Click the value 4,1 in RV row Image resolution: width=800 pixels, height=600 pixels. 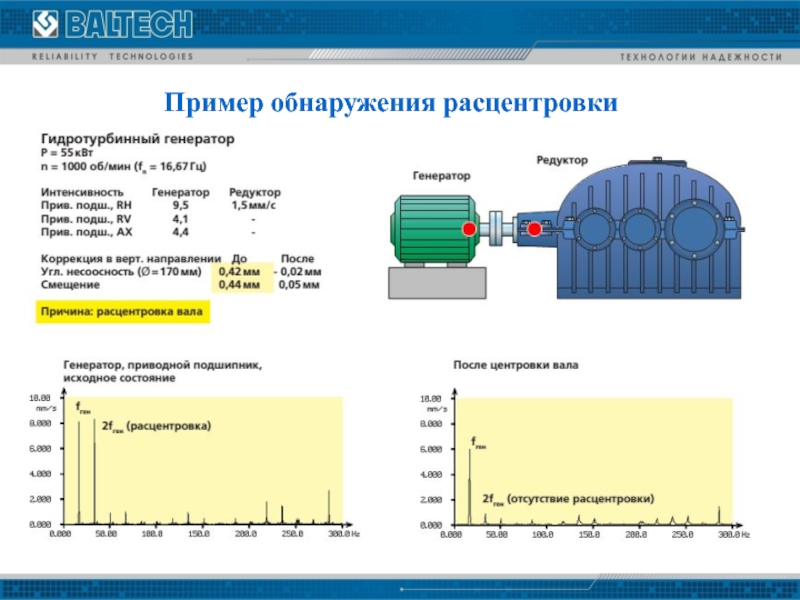180,219
